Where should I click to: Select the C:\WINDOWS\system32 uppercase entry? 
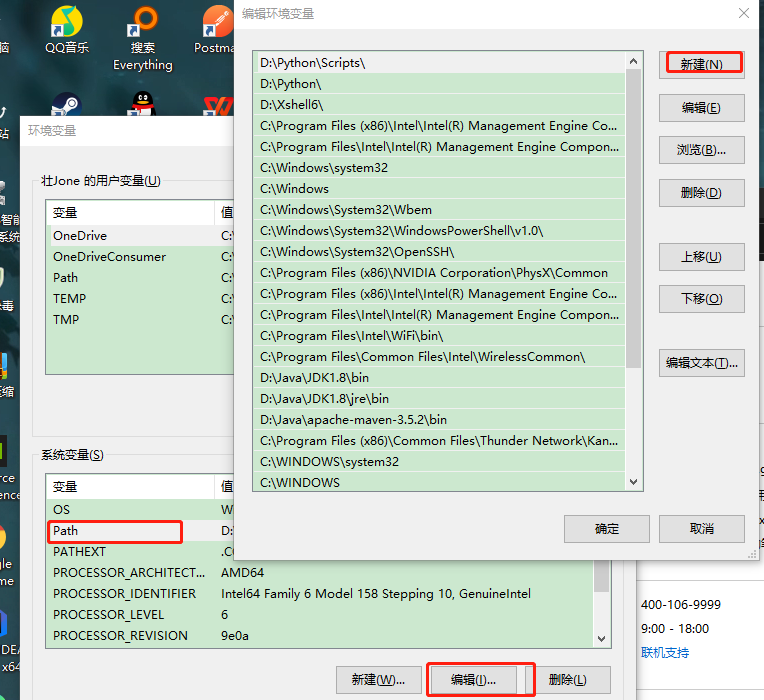click(x=439, y=462)
